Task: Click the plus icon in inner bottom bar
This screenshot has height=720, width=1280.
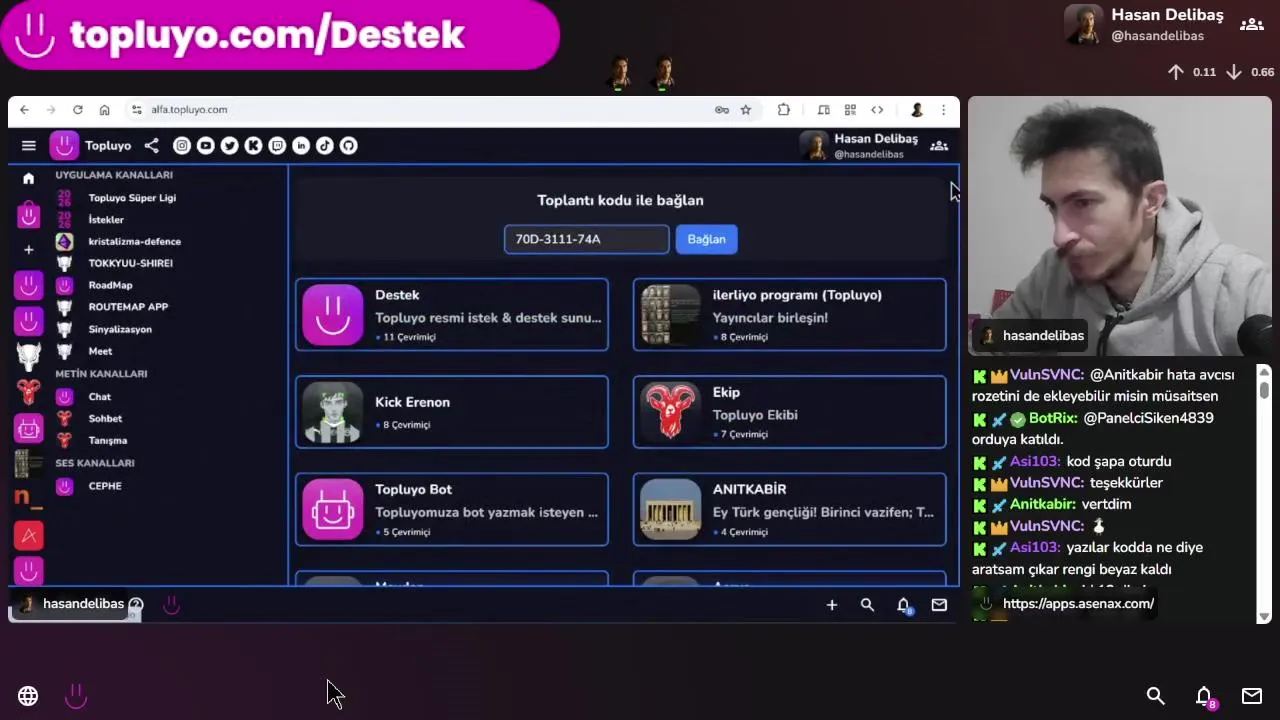Action: click(831, 605)
